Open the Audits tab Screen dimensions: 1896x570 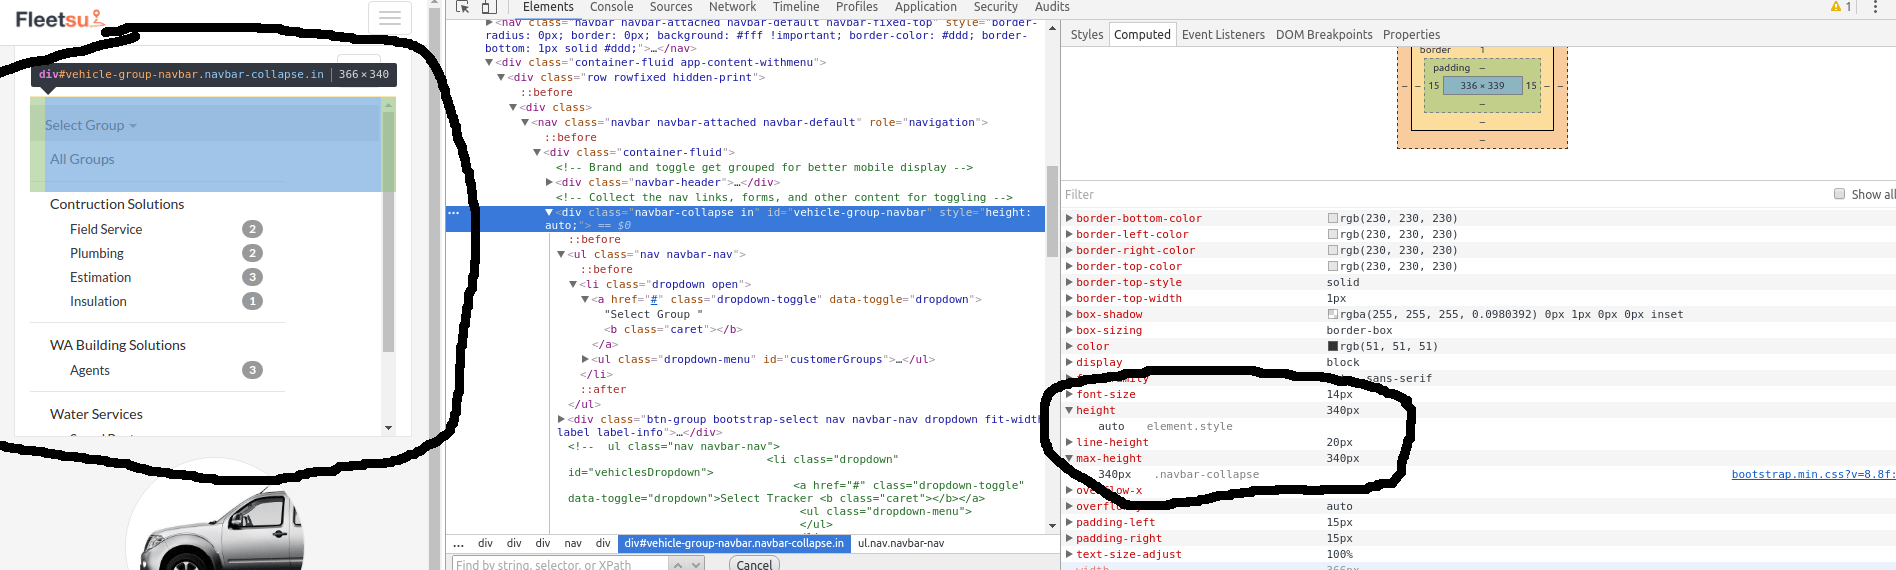pyautogui.click(x=1052, y=7)
